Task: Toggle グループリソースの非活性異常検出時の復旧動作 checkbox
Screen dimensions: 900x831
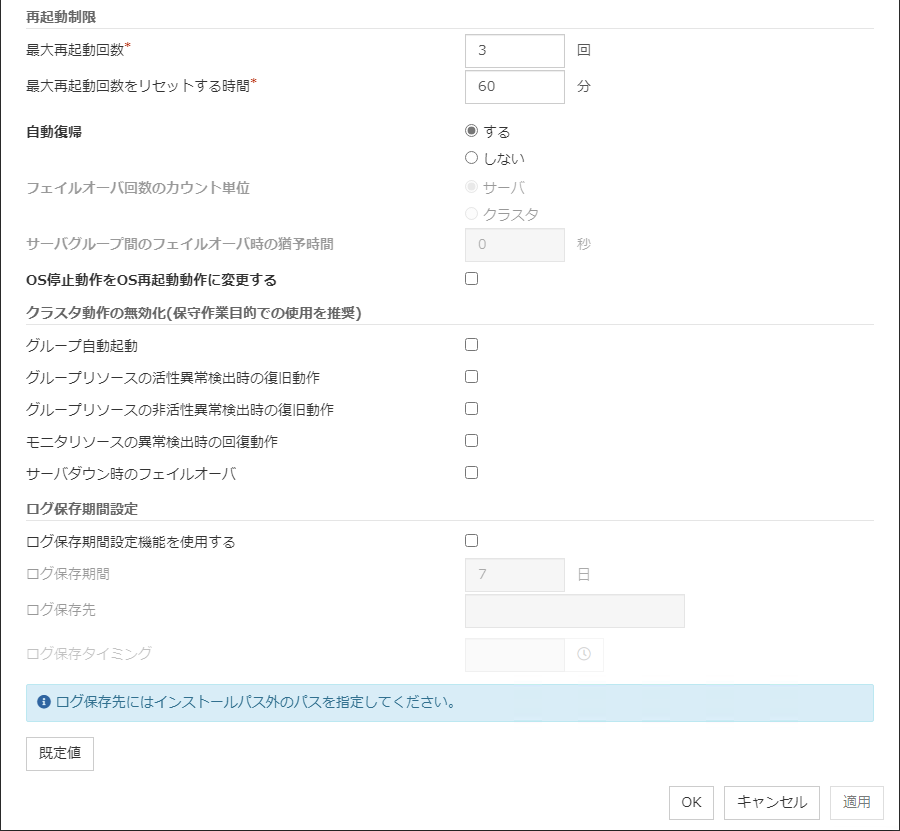Action: (x=472, y=409)
